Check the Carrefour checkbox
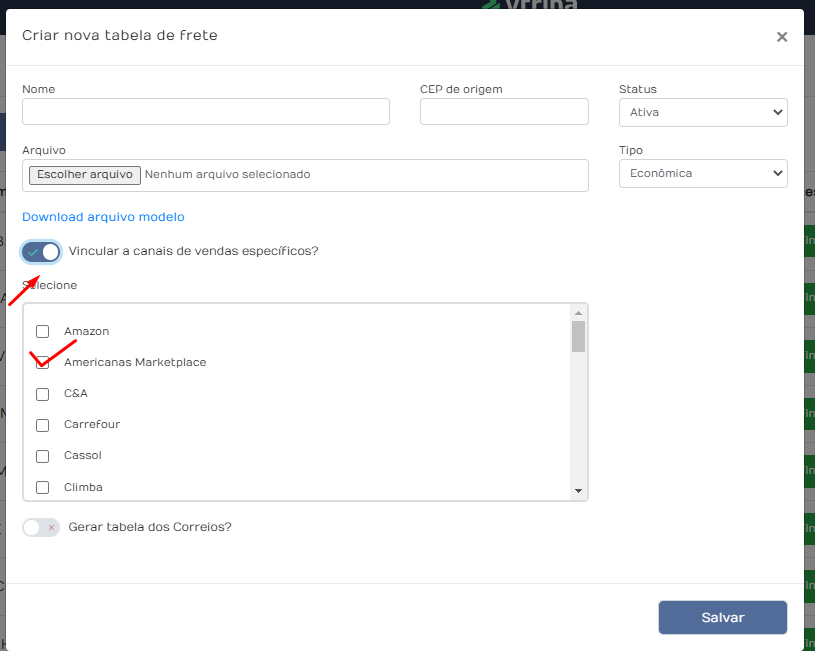The height and width of the screenshot is (651, 815). [43, 425]
